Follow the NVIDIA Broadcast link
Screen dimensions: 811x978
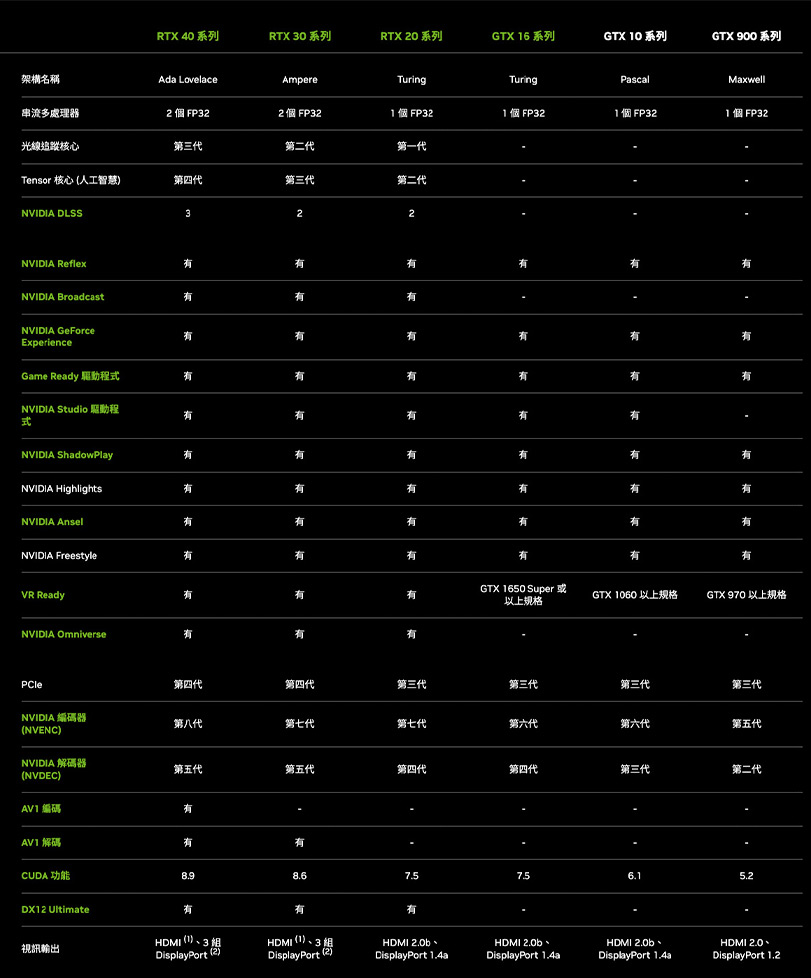[62, 297]
